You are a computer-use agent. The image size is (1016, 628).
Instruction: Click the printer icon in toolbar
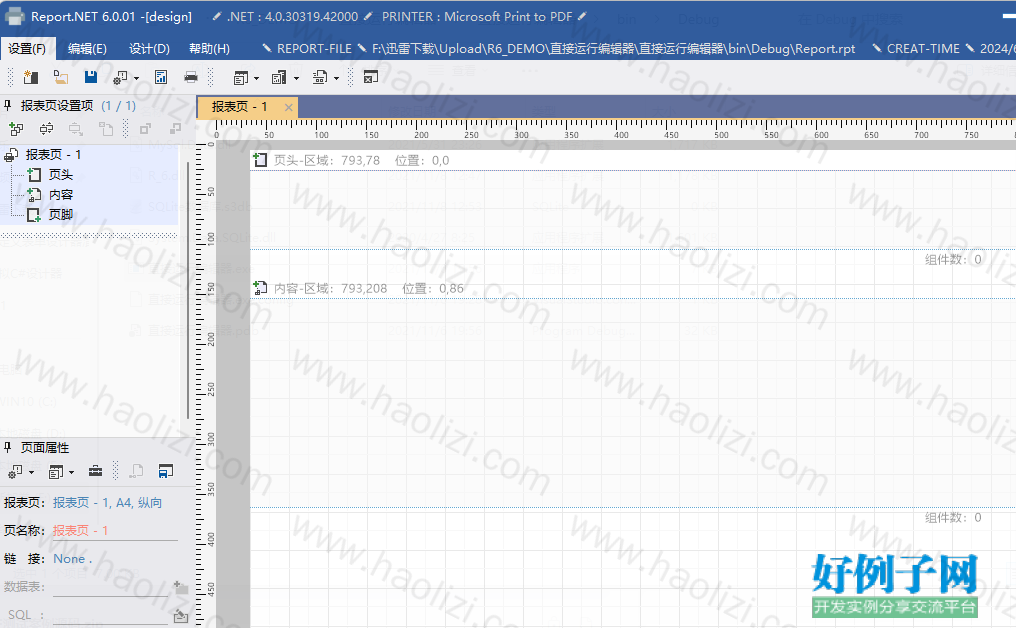tap(190, 78)
